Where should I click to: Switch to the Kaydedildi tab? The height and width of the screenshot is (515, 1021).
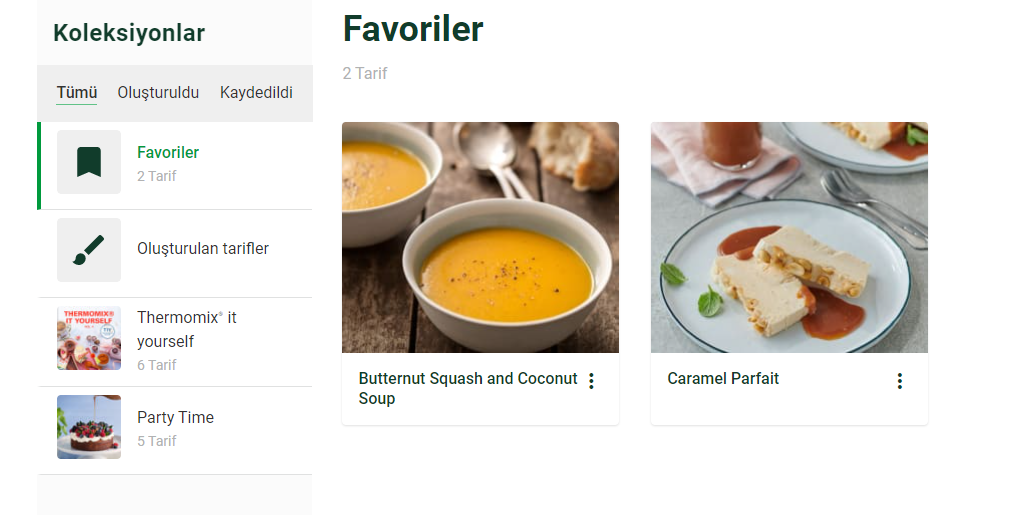point(256,93)
